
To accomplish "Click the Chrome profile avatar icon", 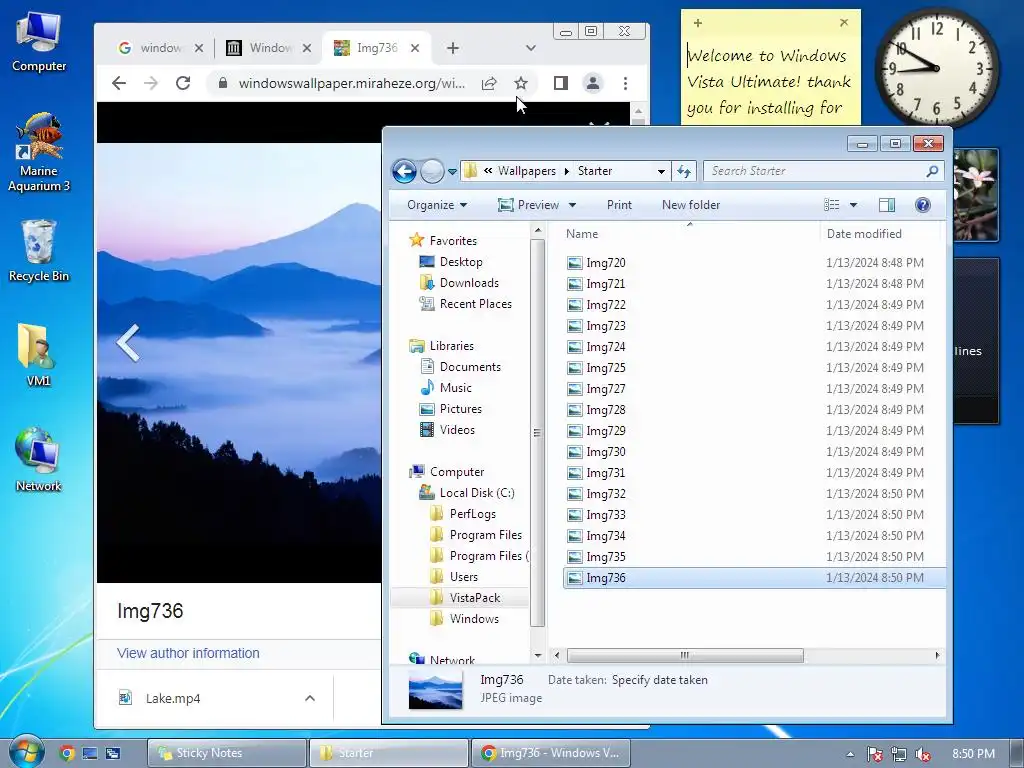I will [x=593, y=83].
